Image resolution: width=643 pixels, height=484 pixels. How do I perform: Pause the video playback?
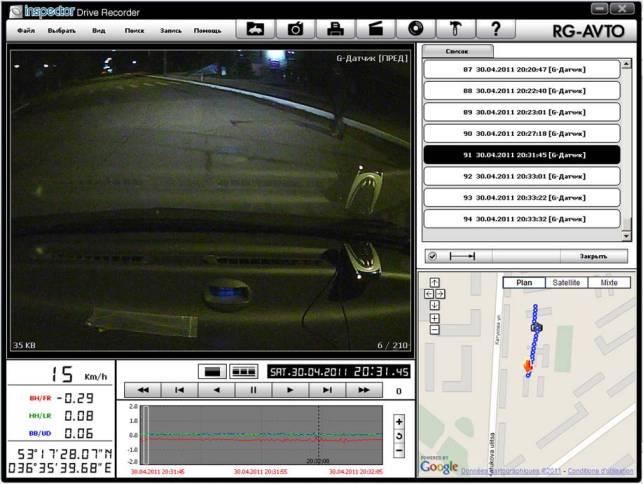[254, 390]
